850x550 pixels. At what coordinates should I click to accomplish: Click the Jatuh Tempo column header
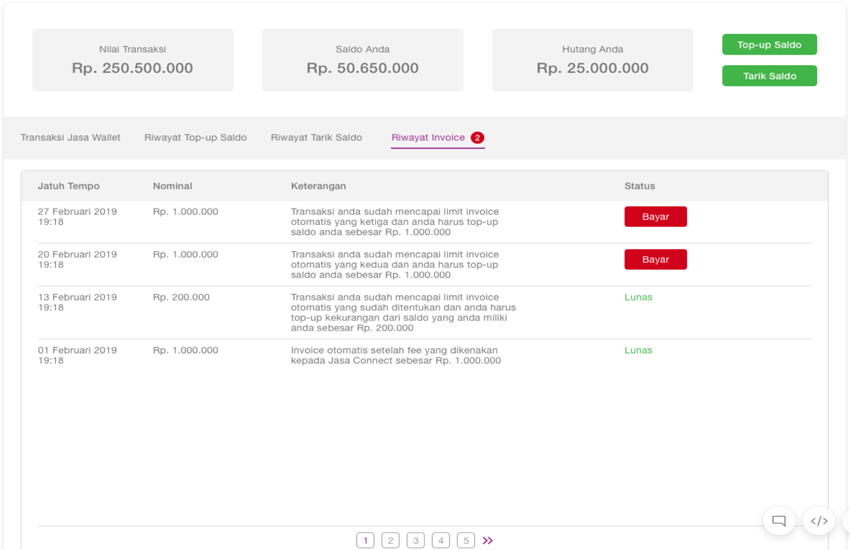point(69,186)
